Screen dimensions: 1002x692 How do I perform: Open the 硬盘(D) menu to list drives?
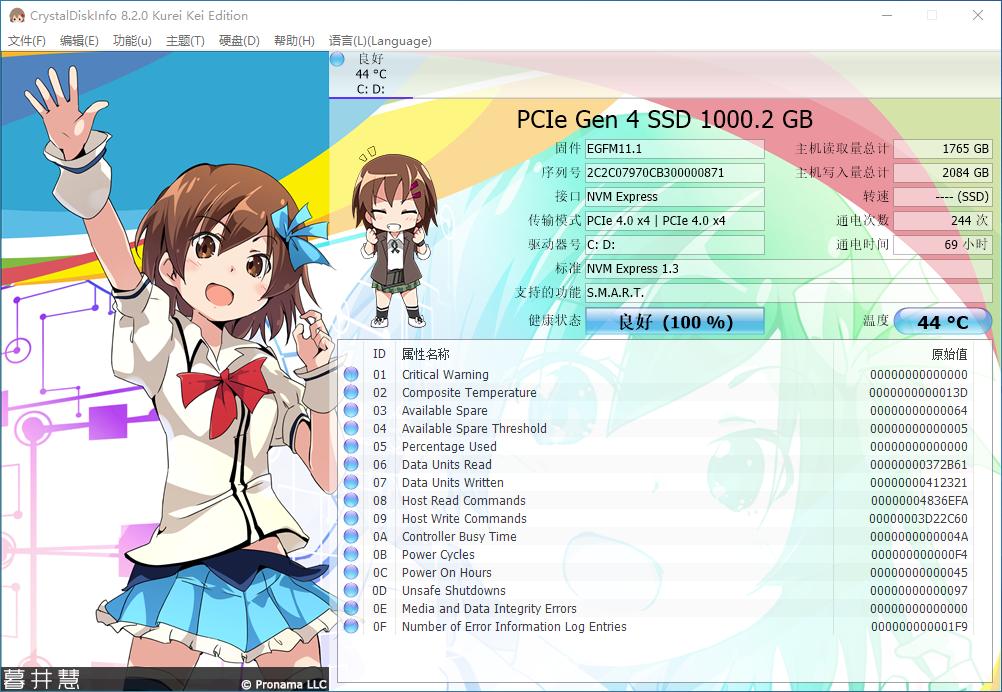pos(237,41)
